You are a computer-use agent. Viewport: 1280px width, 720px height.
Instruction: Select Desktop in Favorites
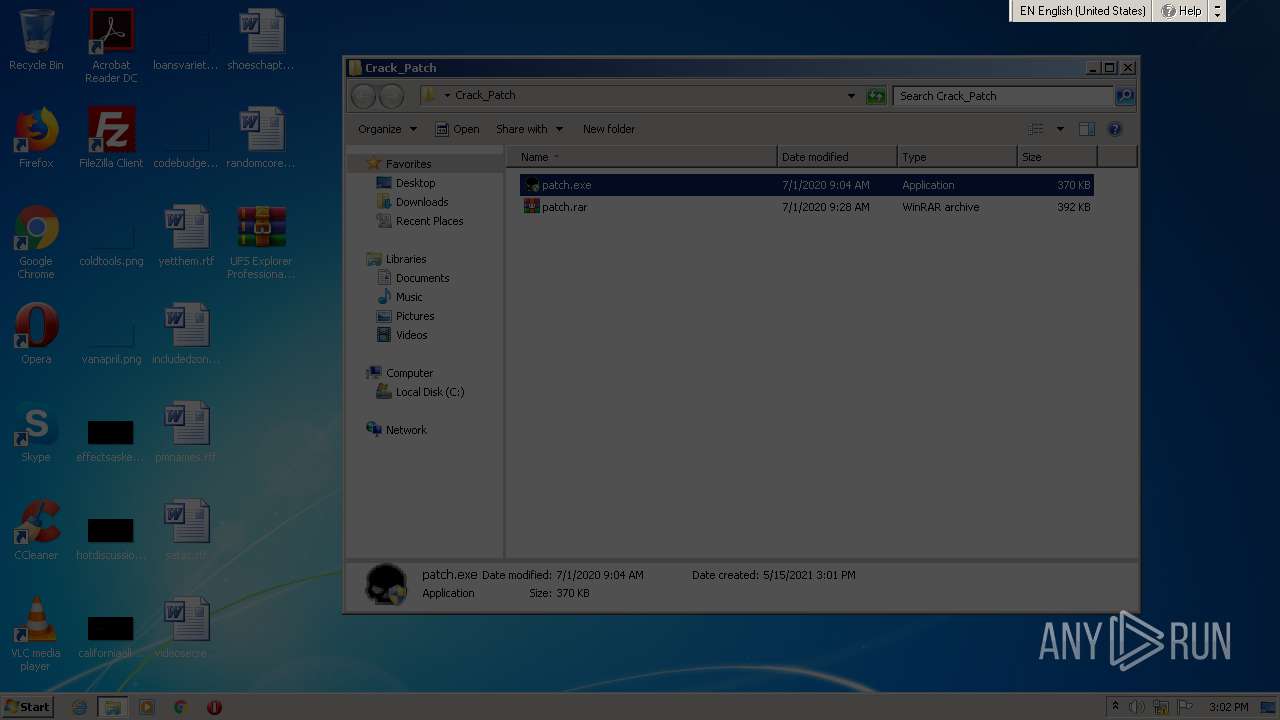[415, 183]
